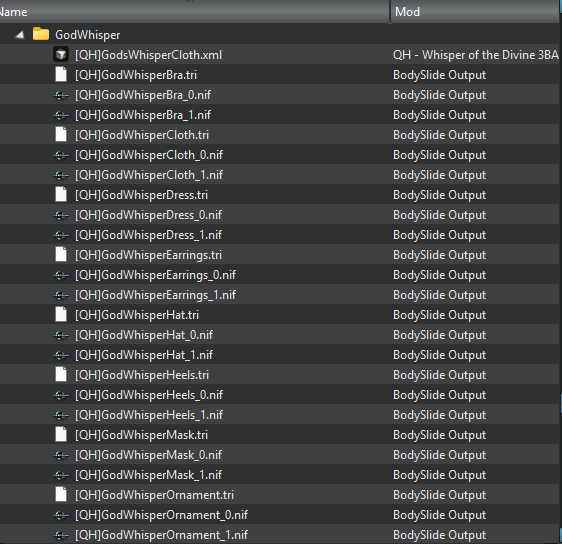Click the [QH]GodWhisperDress_1.nif mesh icon

pyautogui.click(x=61, y=235)
